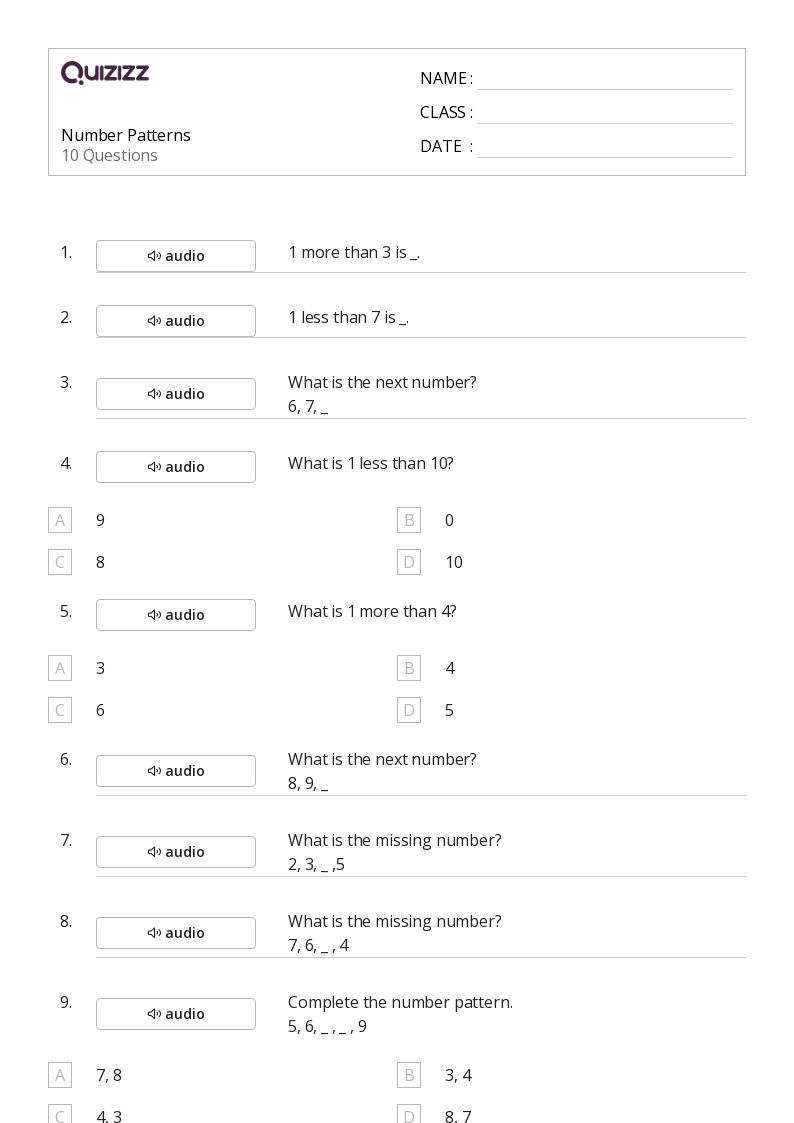Select option B for question 9
The image size is (794, 1123).
(408, 1075)
